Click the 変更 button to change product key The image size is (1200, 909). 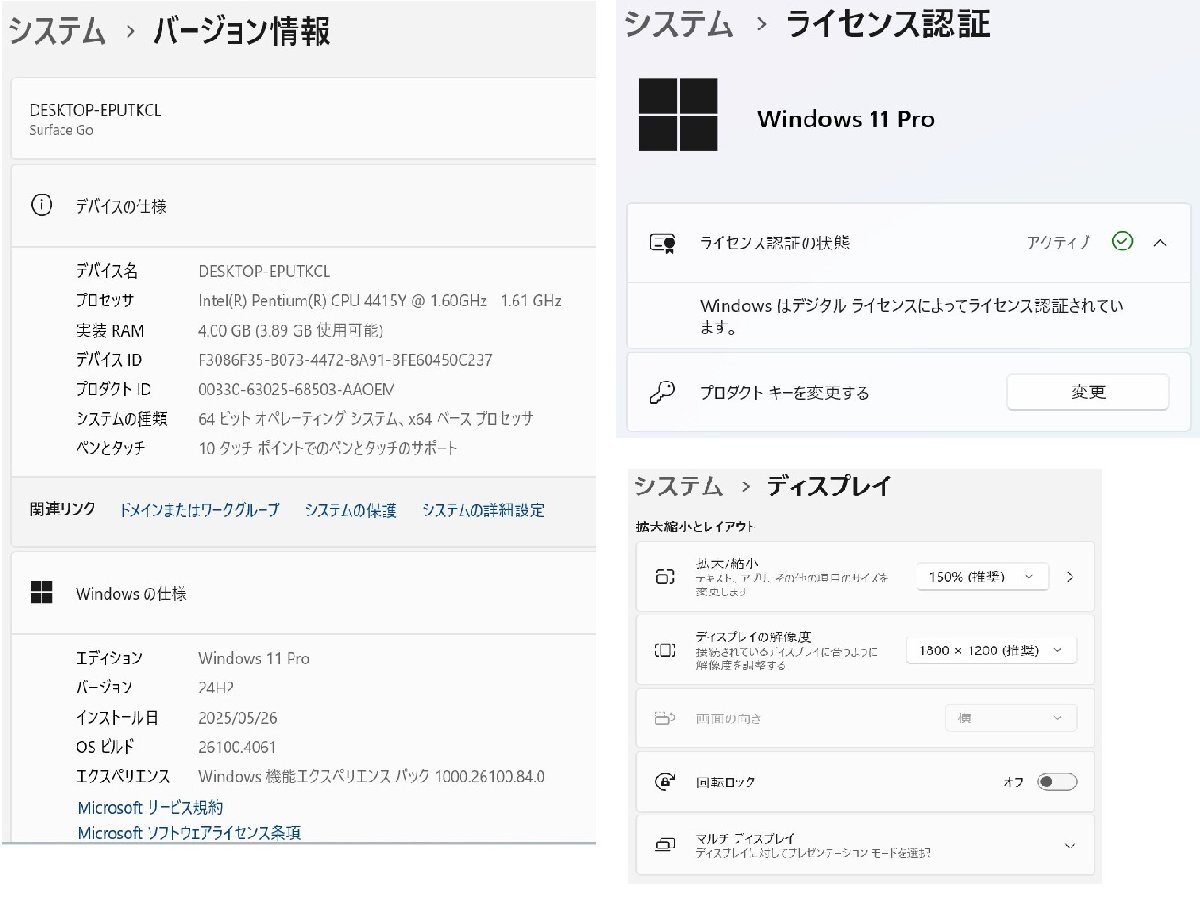(1088, 392)
